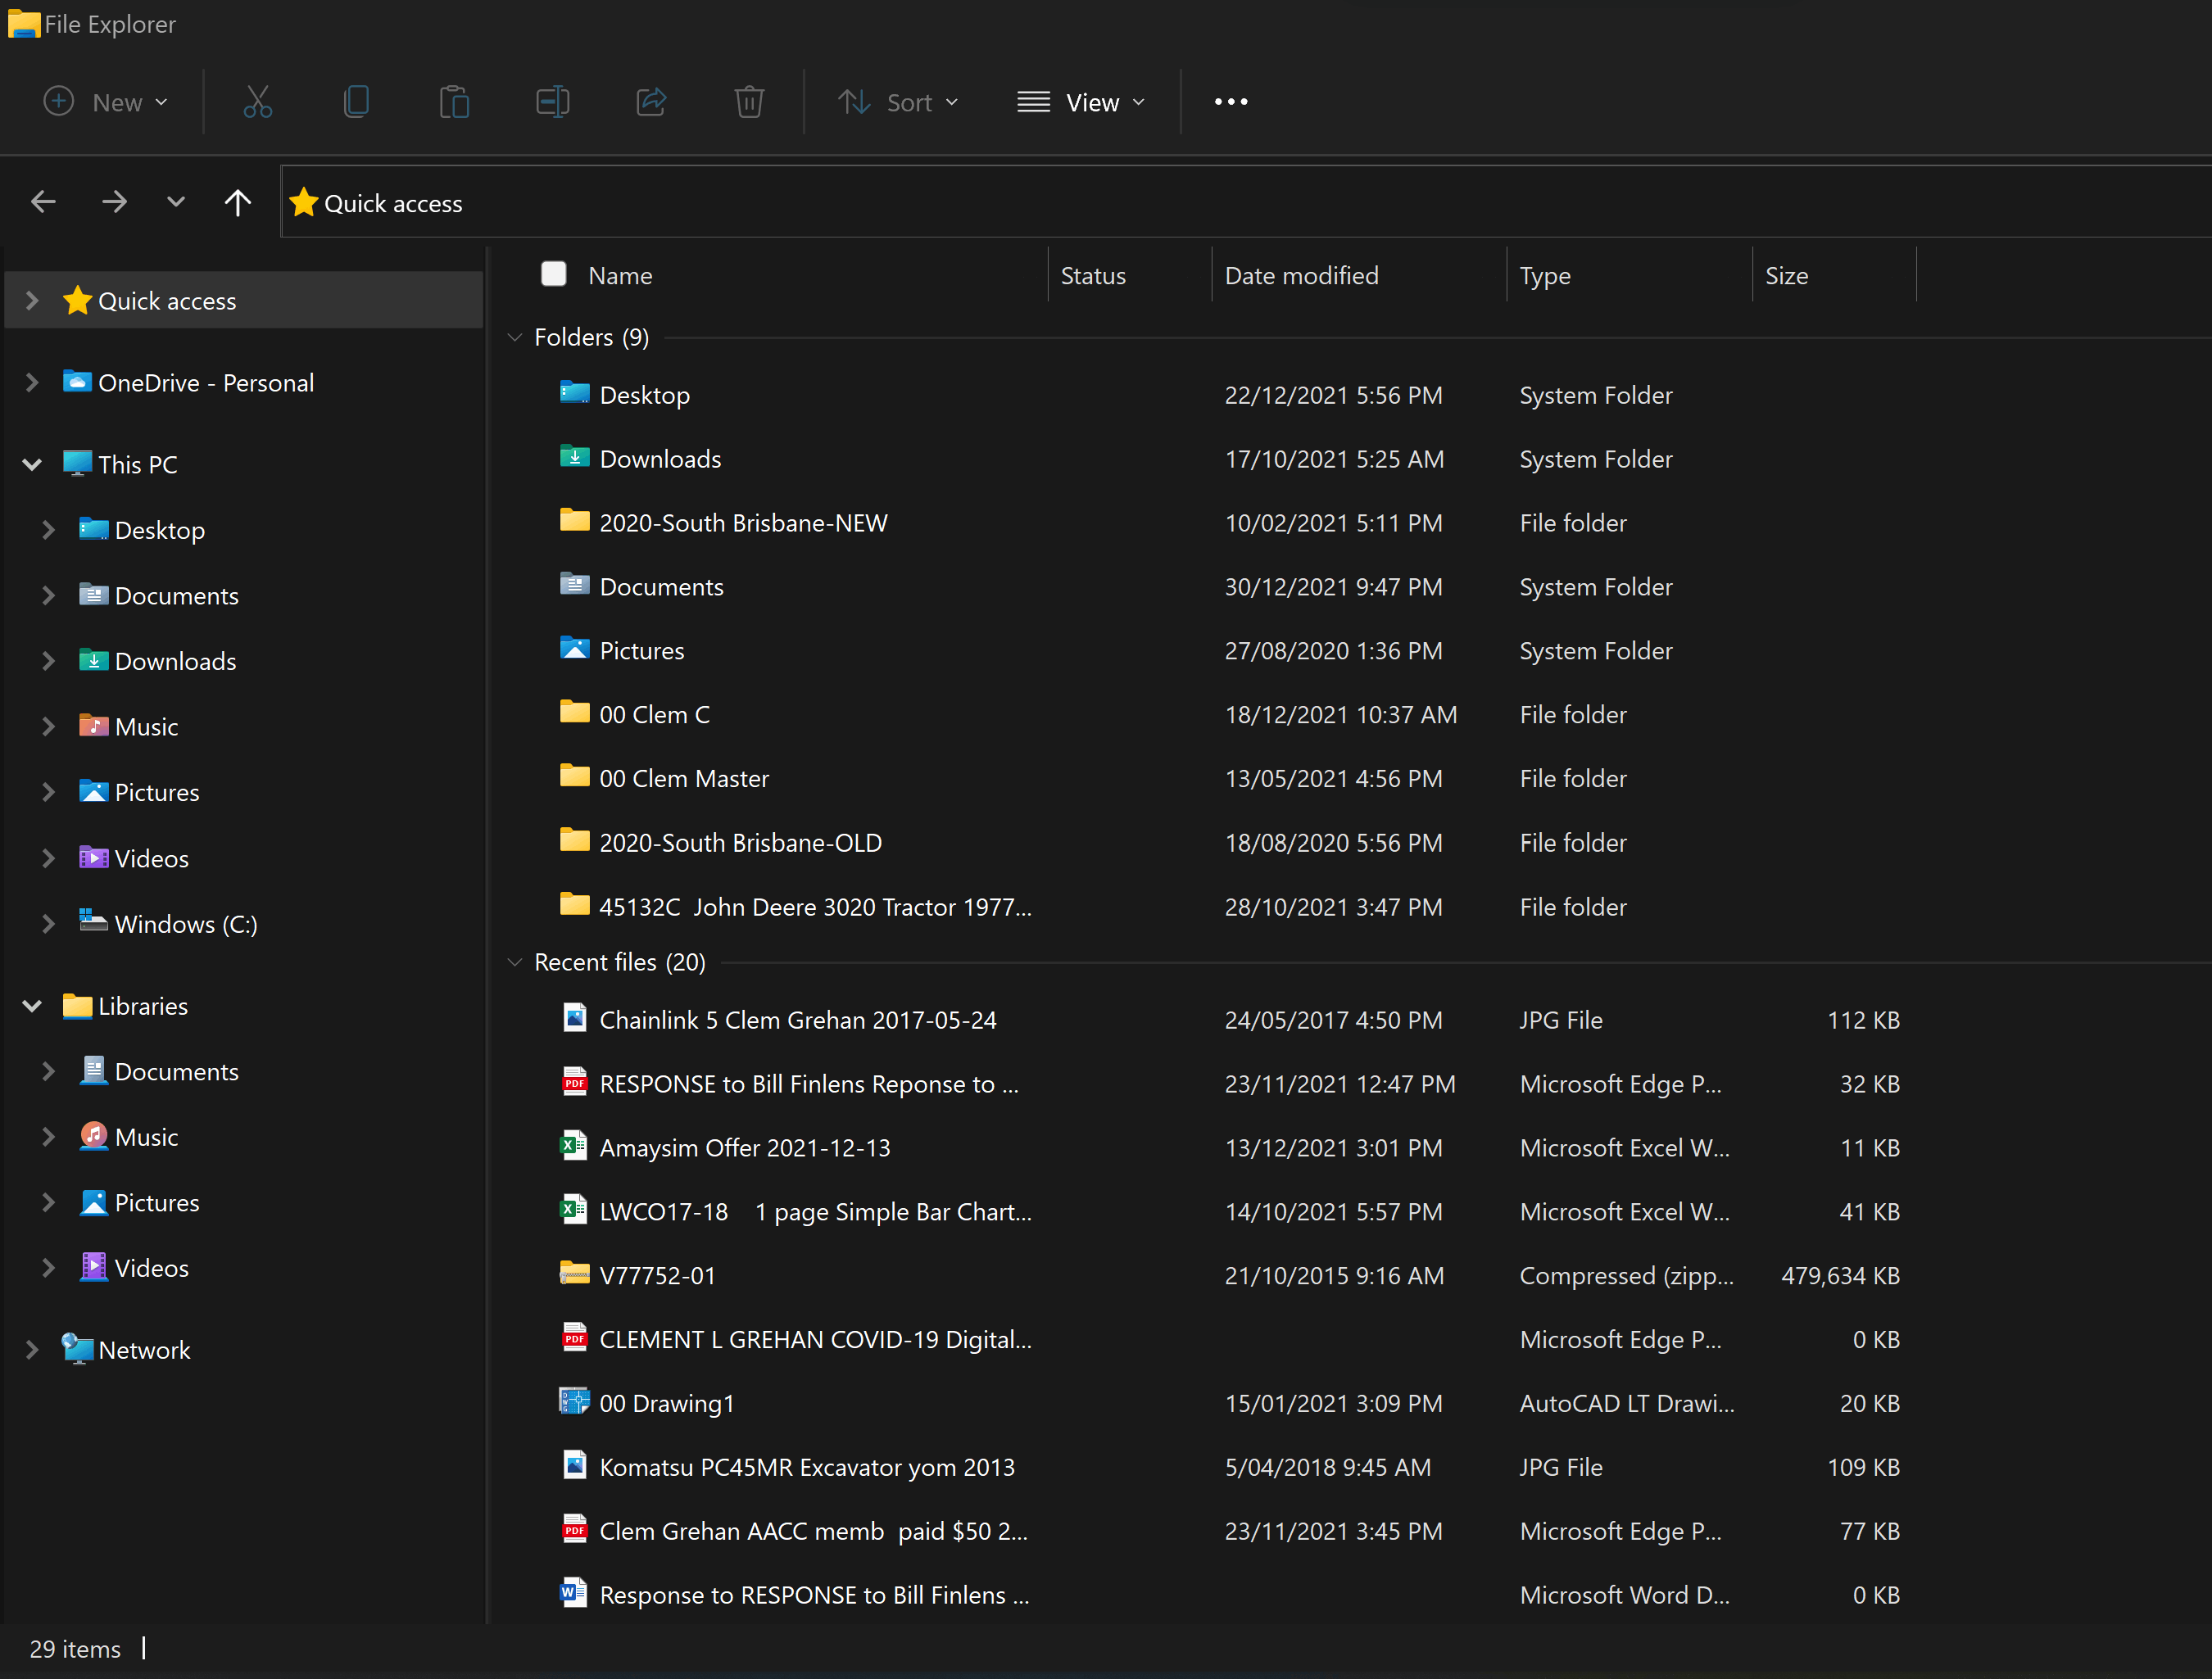Viewport: 2212px width, 1679px height.
Task: Open the recent locations dropdown chevron
Action: (x=175, y=203)
